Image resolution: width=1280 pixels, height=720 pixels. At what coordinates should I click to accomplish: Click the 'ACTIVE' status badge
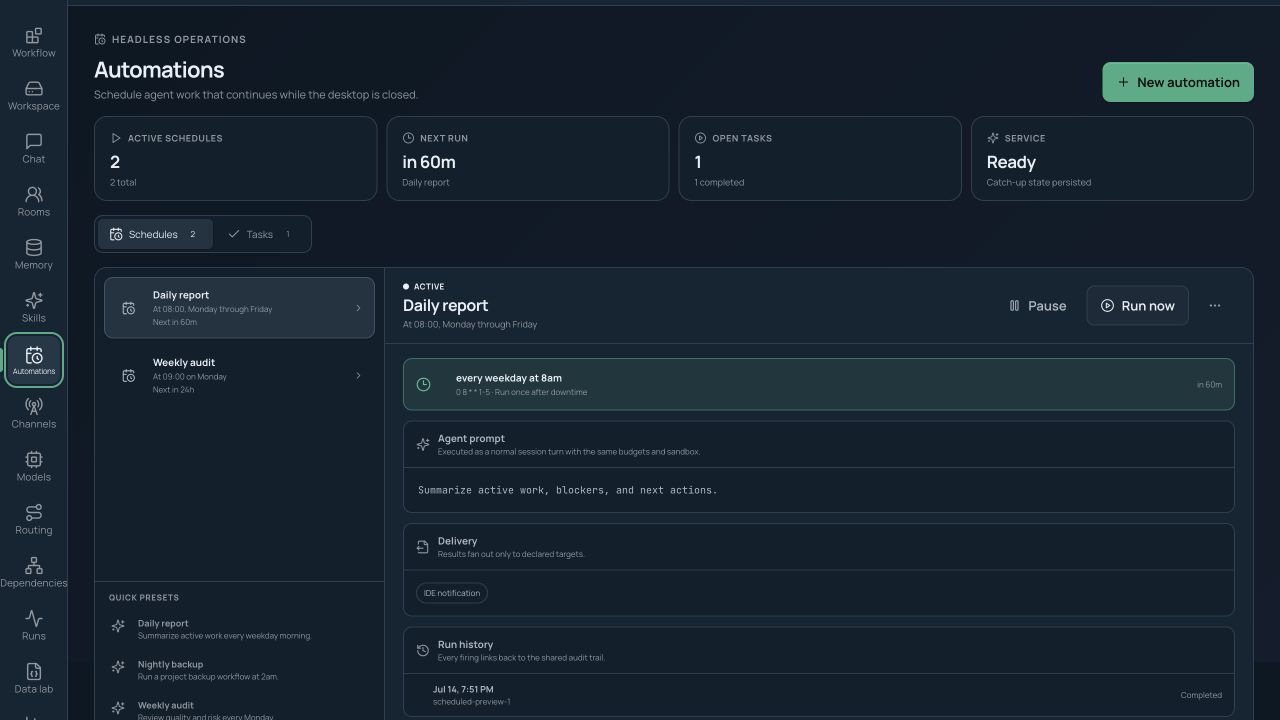424,287
